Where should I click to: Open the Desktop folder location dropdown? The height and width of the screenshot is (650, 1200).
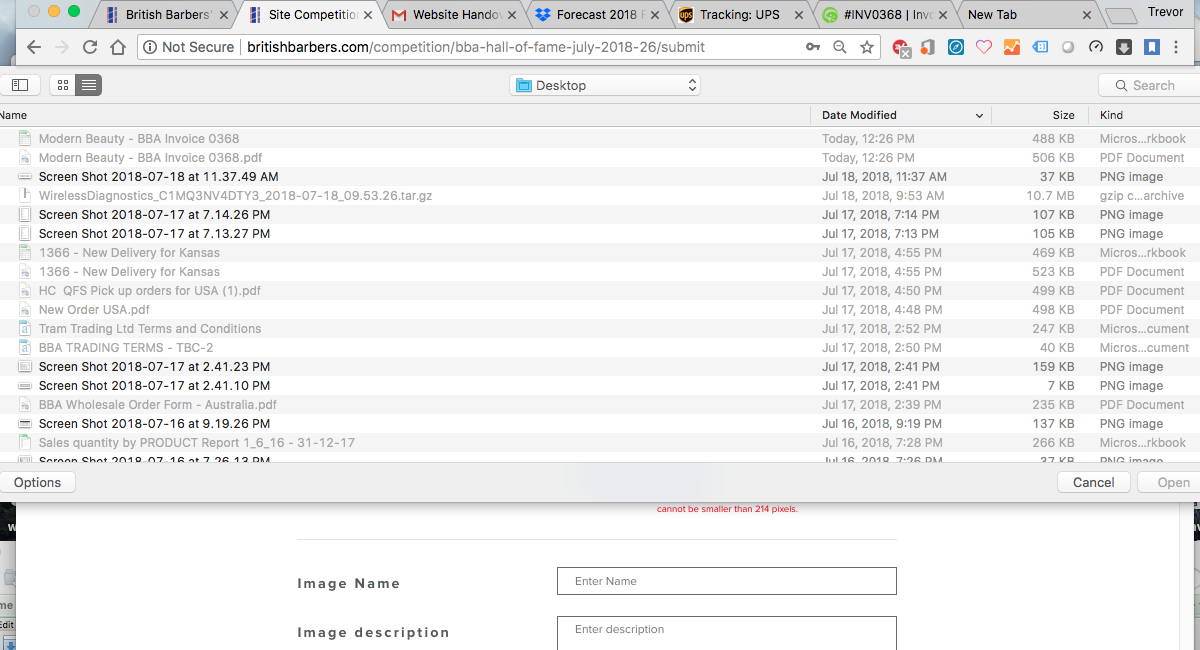click(x=605, y=85)
